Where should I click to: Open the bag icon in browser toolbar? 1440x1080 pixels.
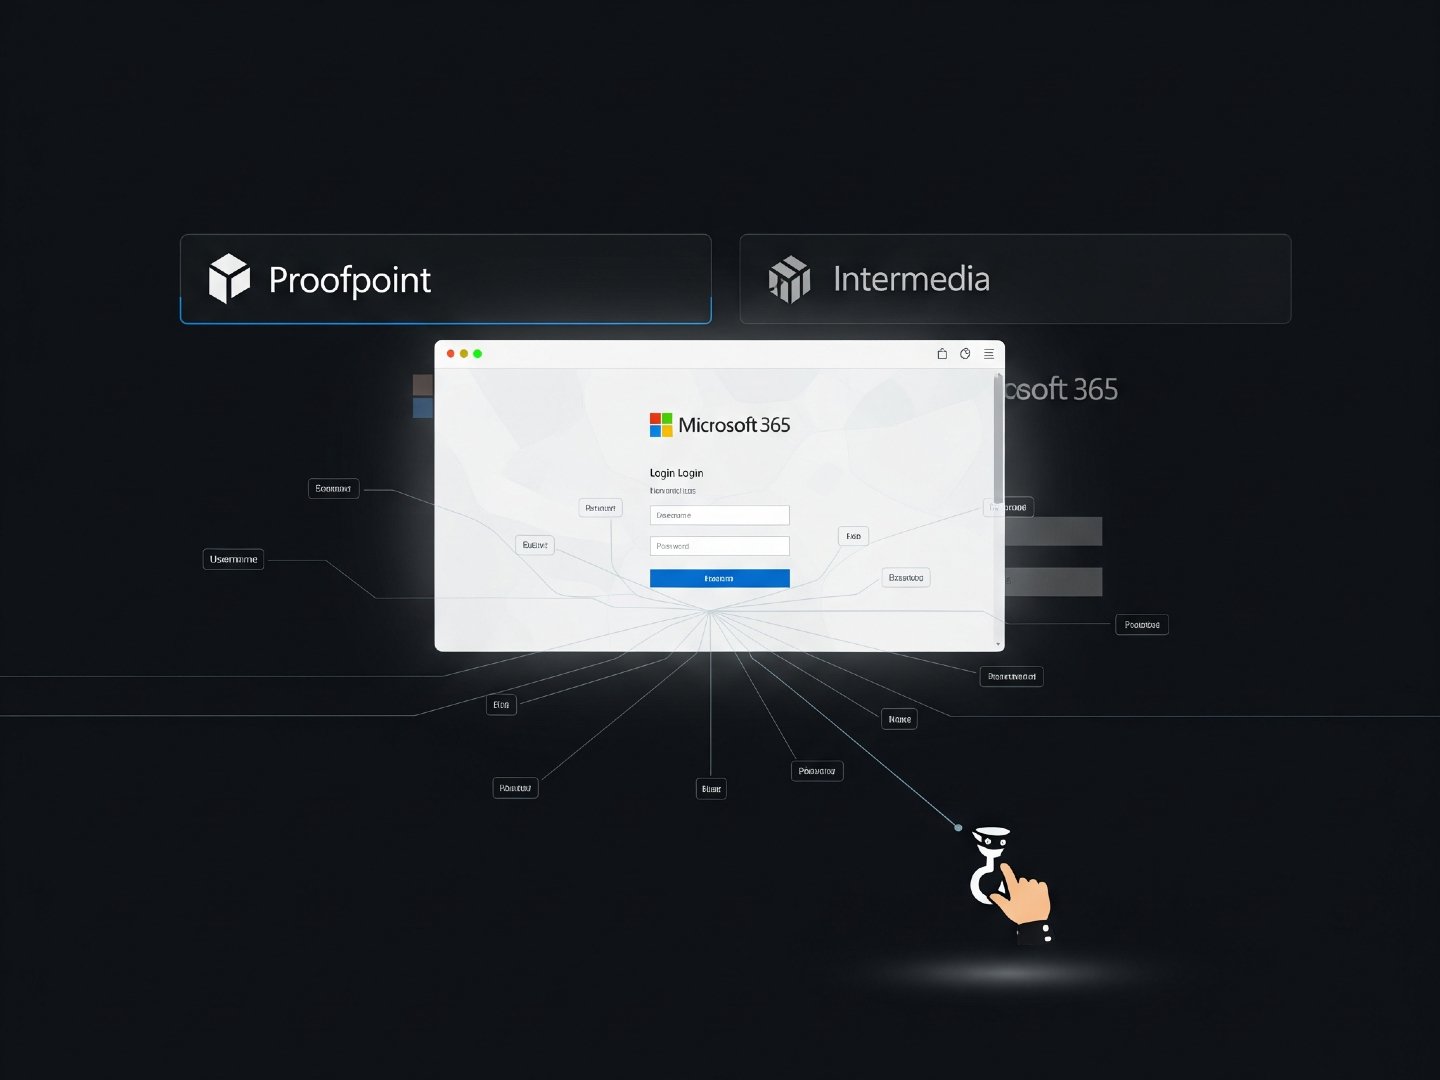coord(942,354)
